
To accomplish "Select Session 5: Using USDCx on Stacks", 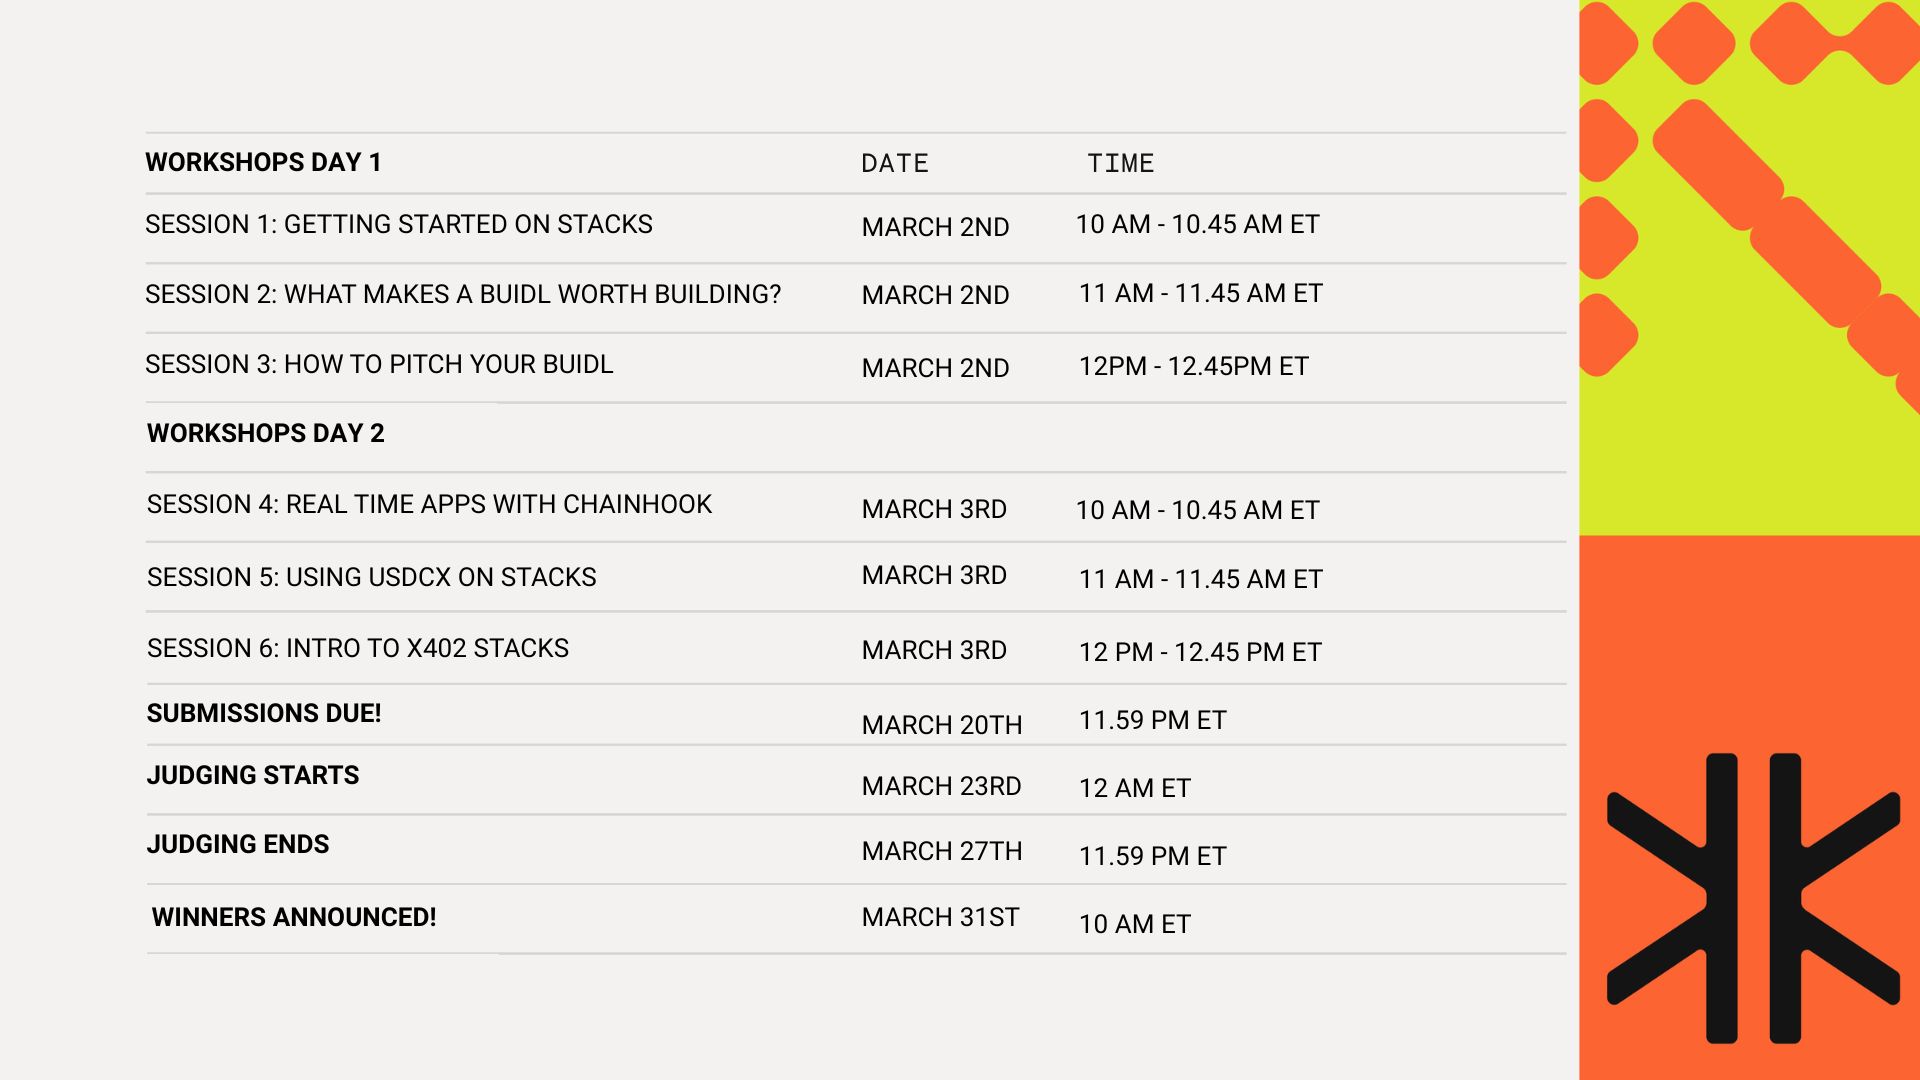I will [x=371, y=577].
